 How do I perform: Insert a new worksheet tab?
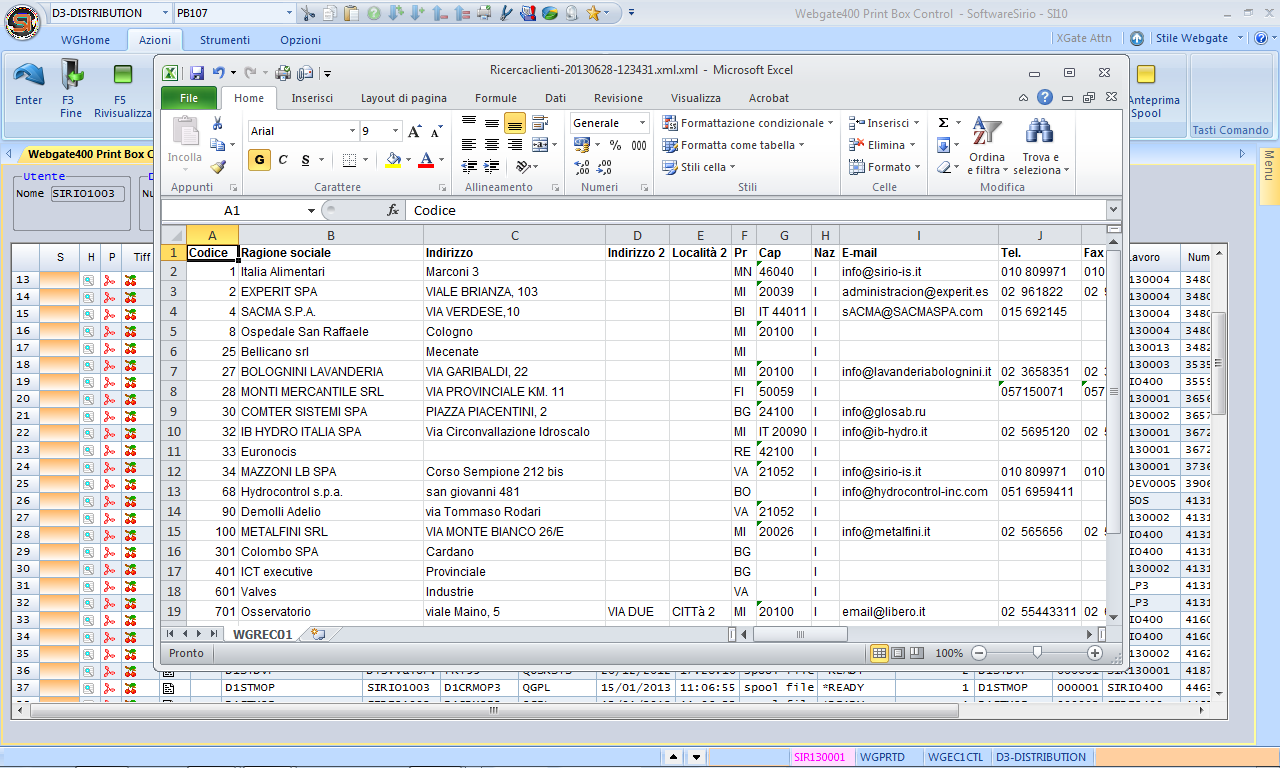[x=318, y=634]
